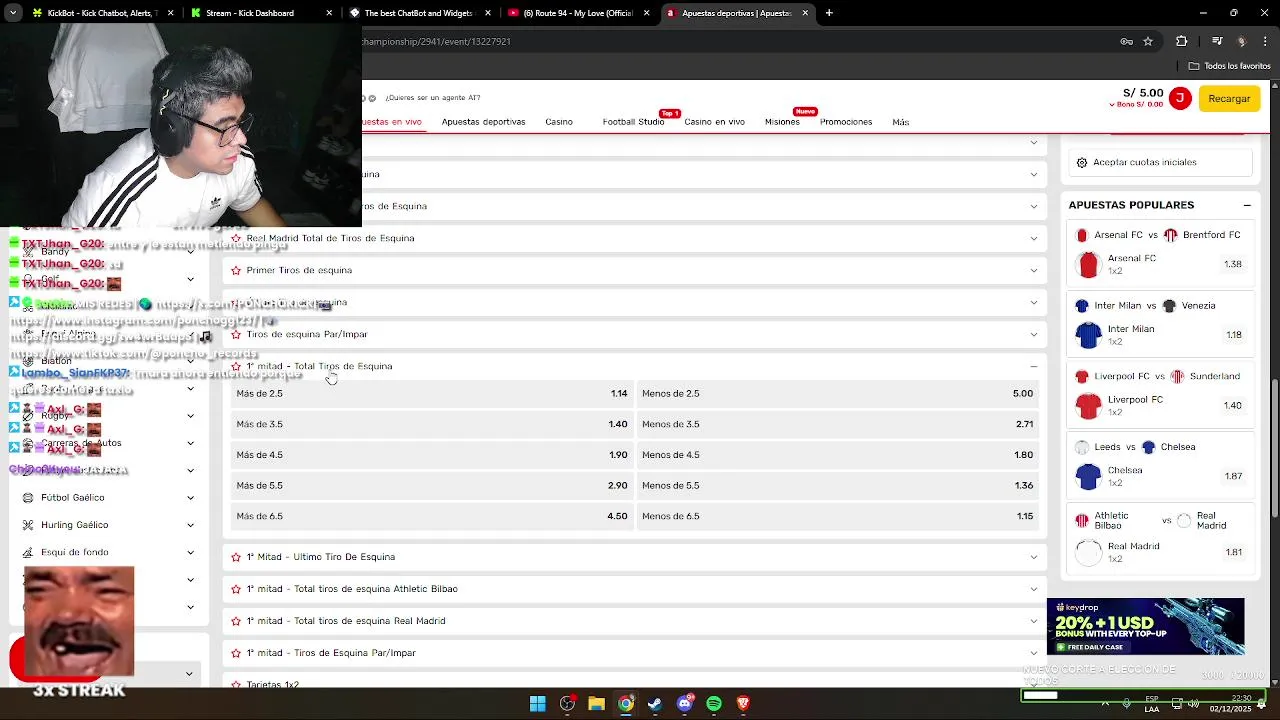The image size is (1280, 720).
Task: Open Spotify from the taskbar
Action: [714, 703]
